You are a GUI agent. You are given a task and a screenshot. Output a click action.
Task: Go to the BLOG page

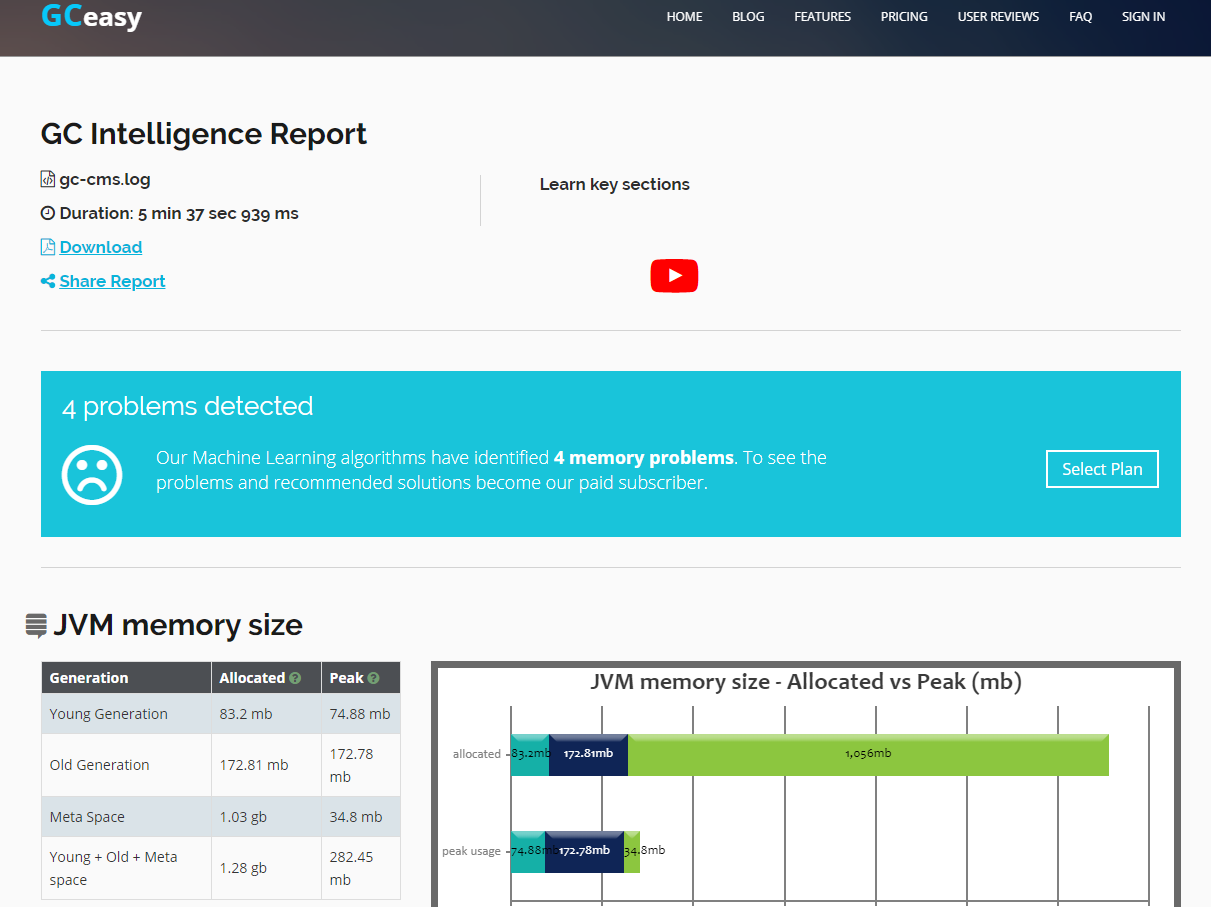coord(748,17)
